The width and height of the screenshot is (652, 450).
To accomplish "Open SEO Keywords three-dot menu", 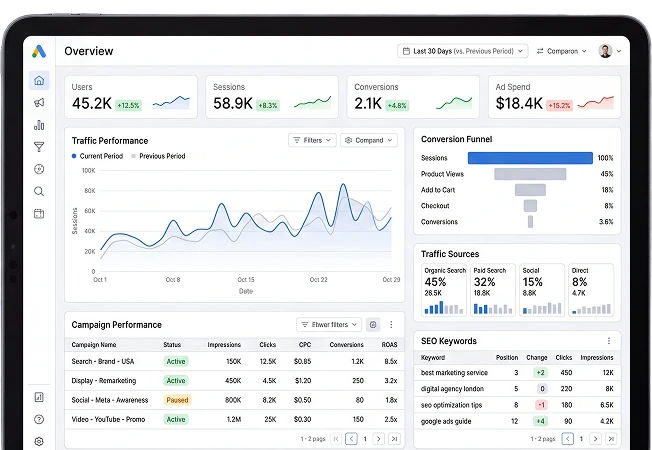I will (x=609, y=341).
